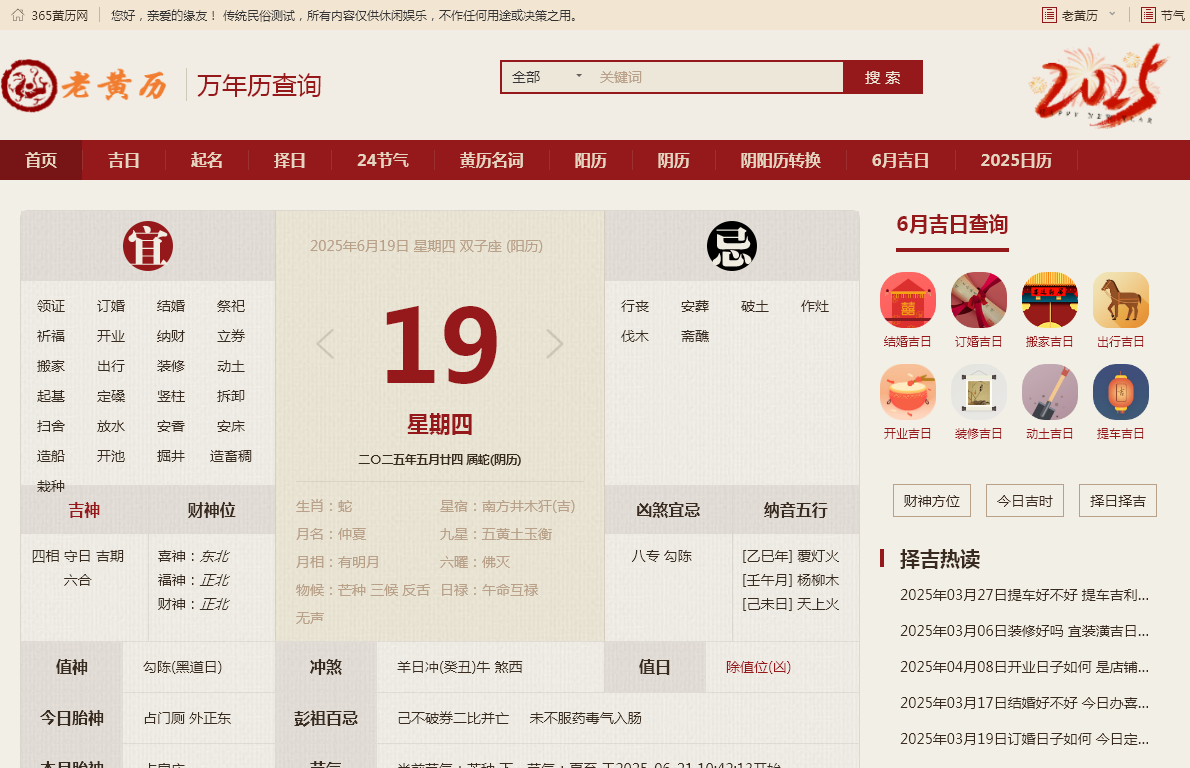Image resolution: width=1190 pixels, height=768 pixels.
Task: Click the next-day arrow beside the date 19
Action: point(554,343)
